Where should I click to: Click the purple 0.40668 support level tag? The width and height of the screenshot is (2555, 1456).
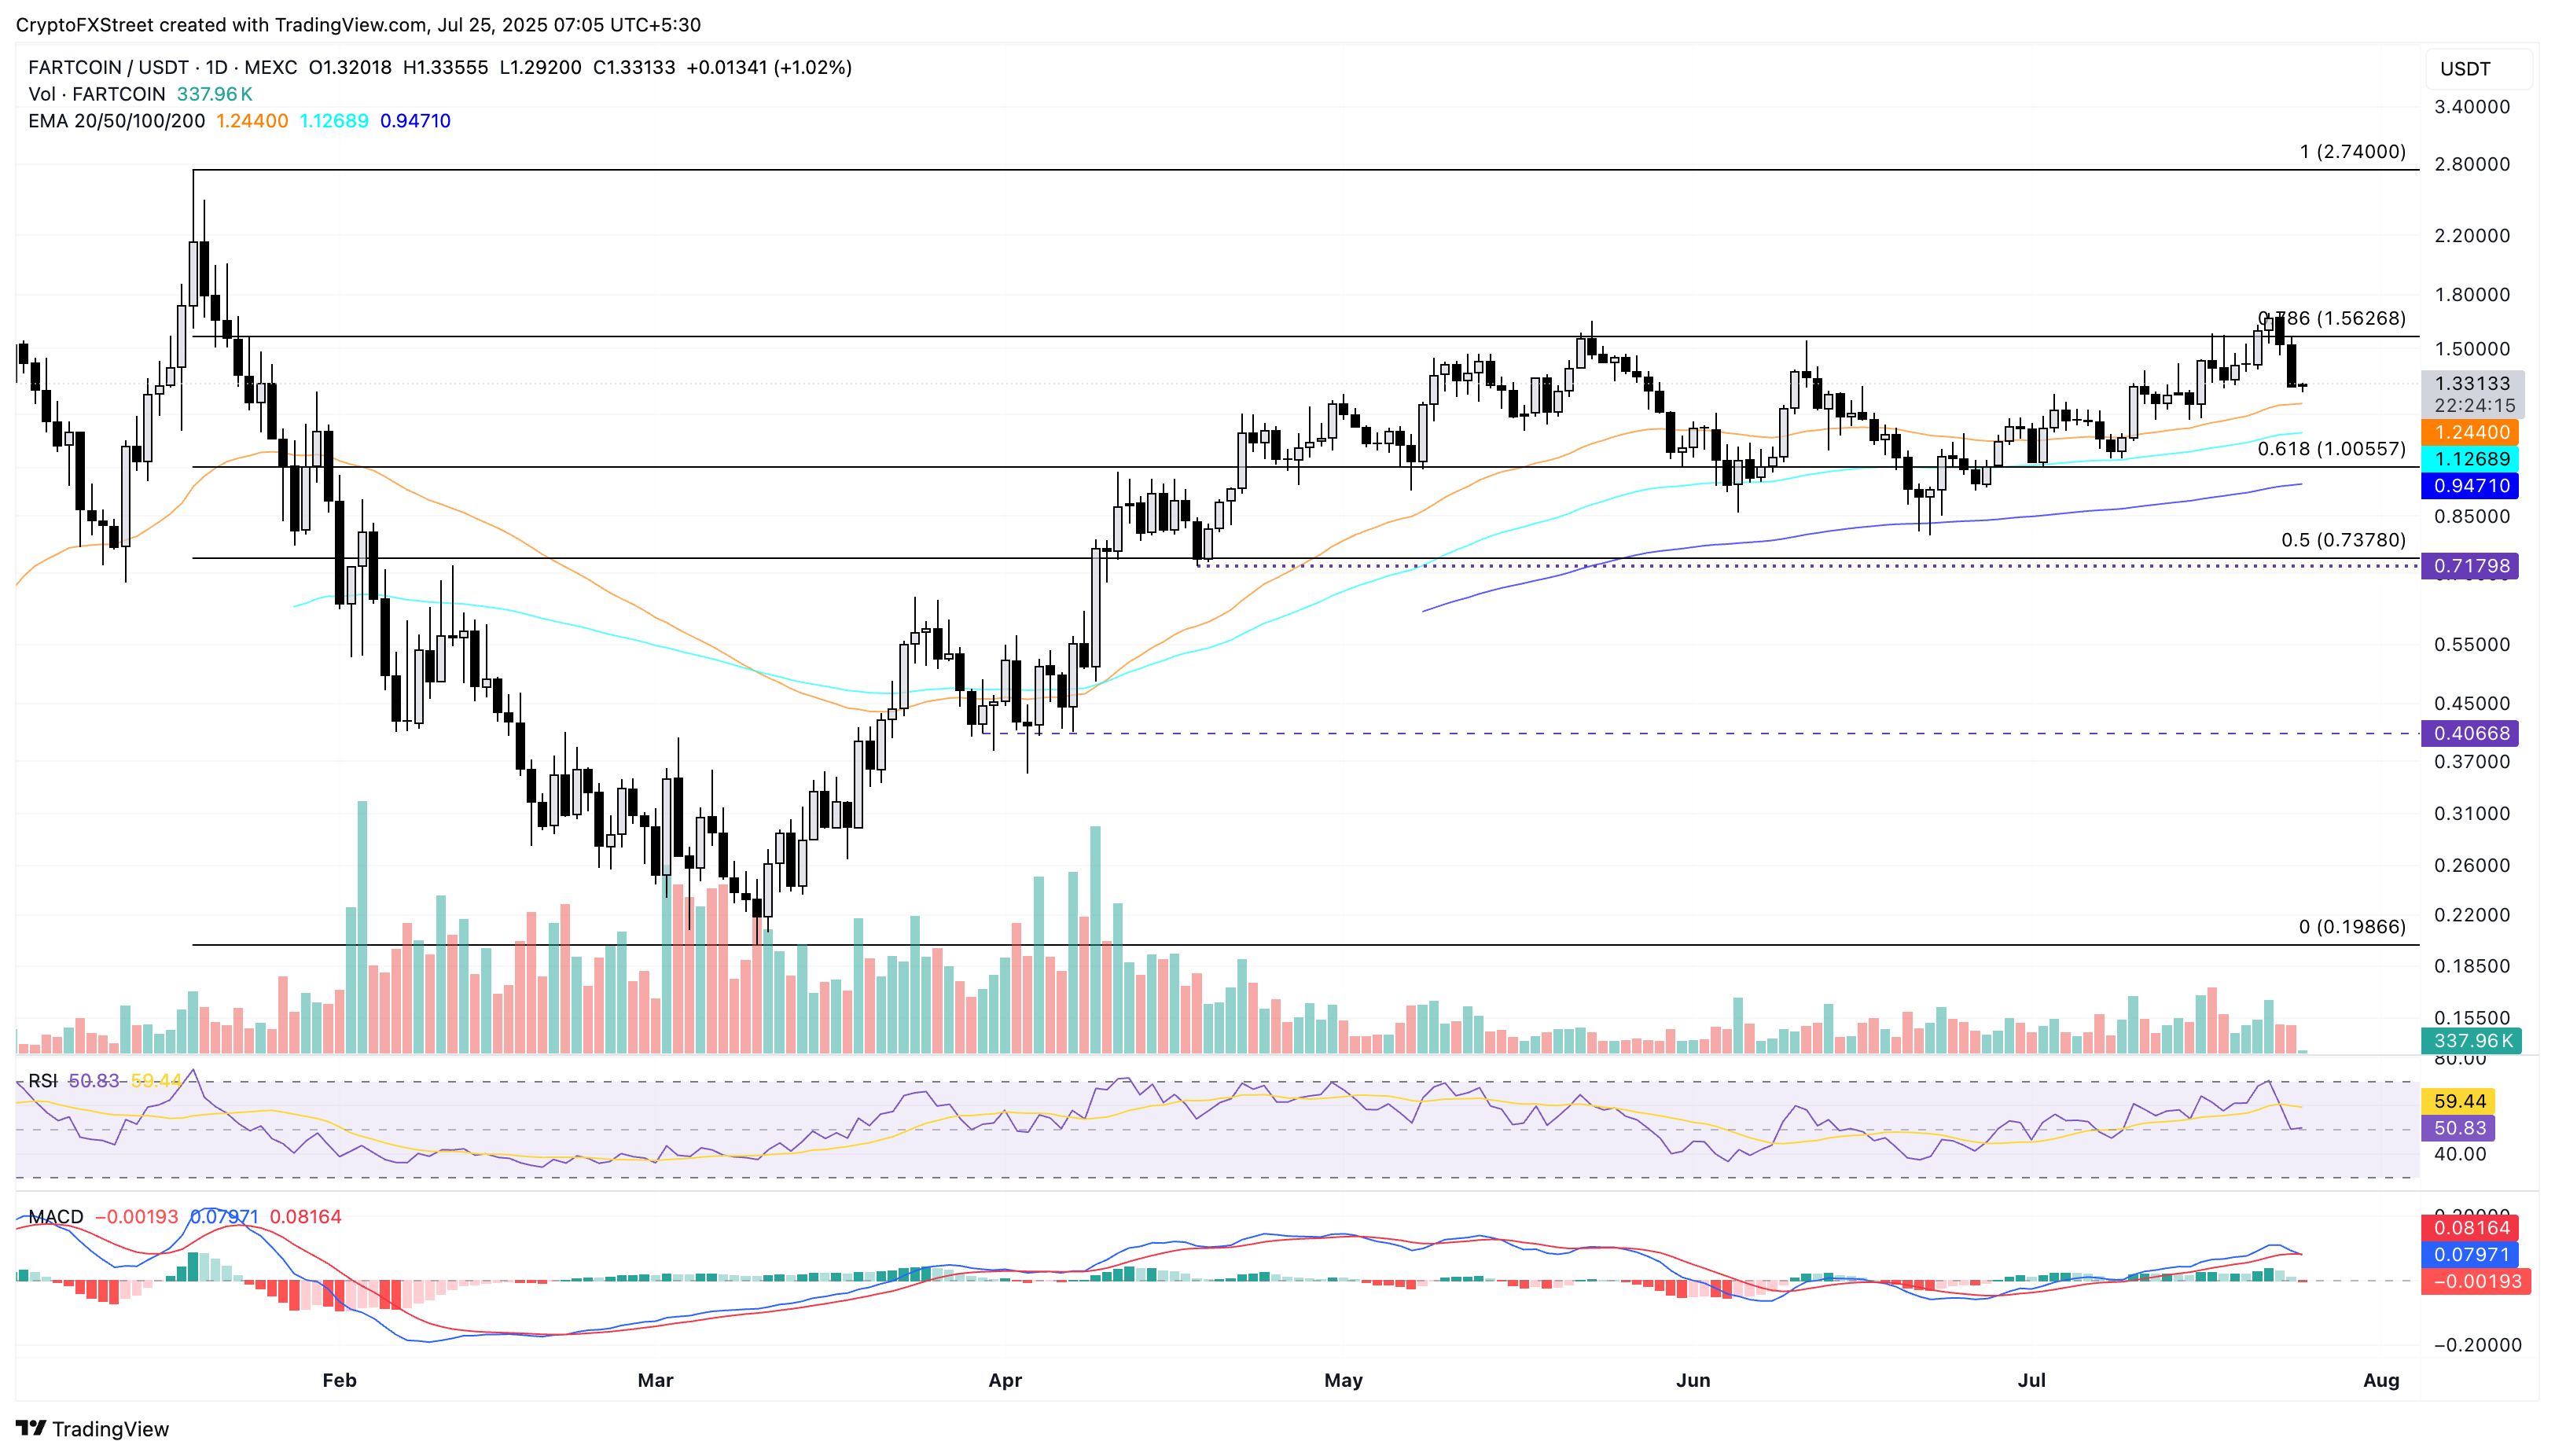pyautogui.click(x=2470, y=733)
